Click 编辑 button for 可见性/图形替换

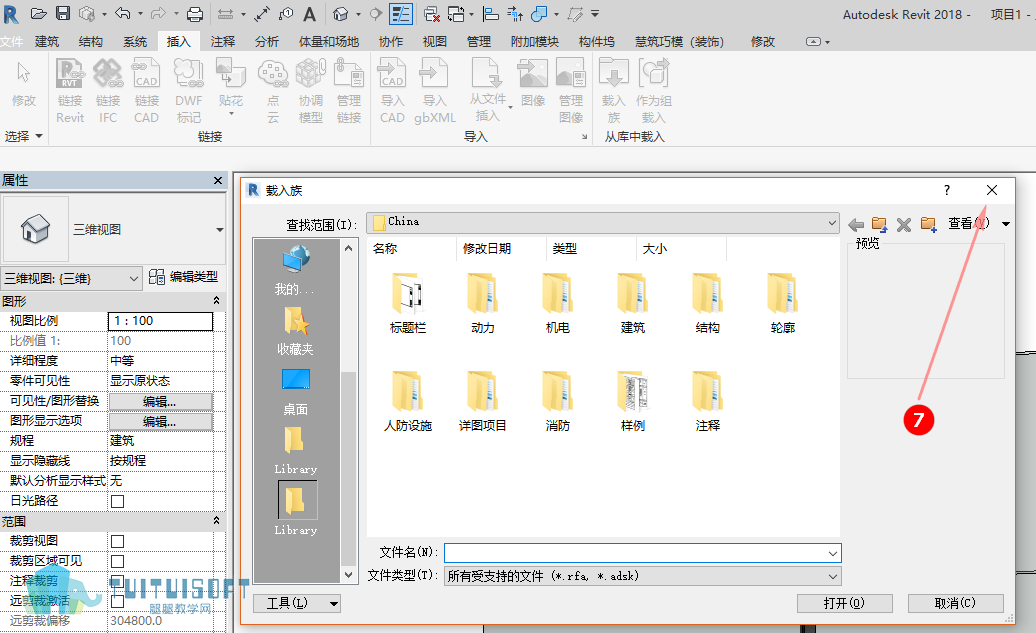160,402
